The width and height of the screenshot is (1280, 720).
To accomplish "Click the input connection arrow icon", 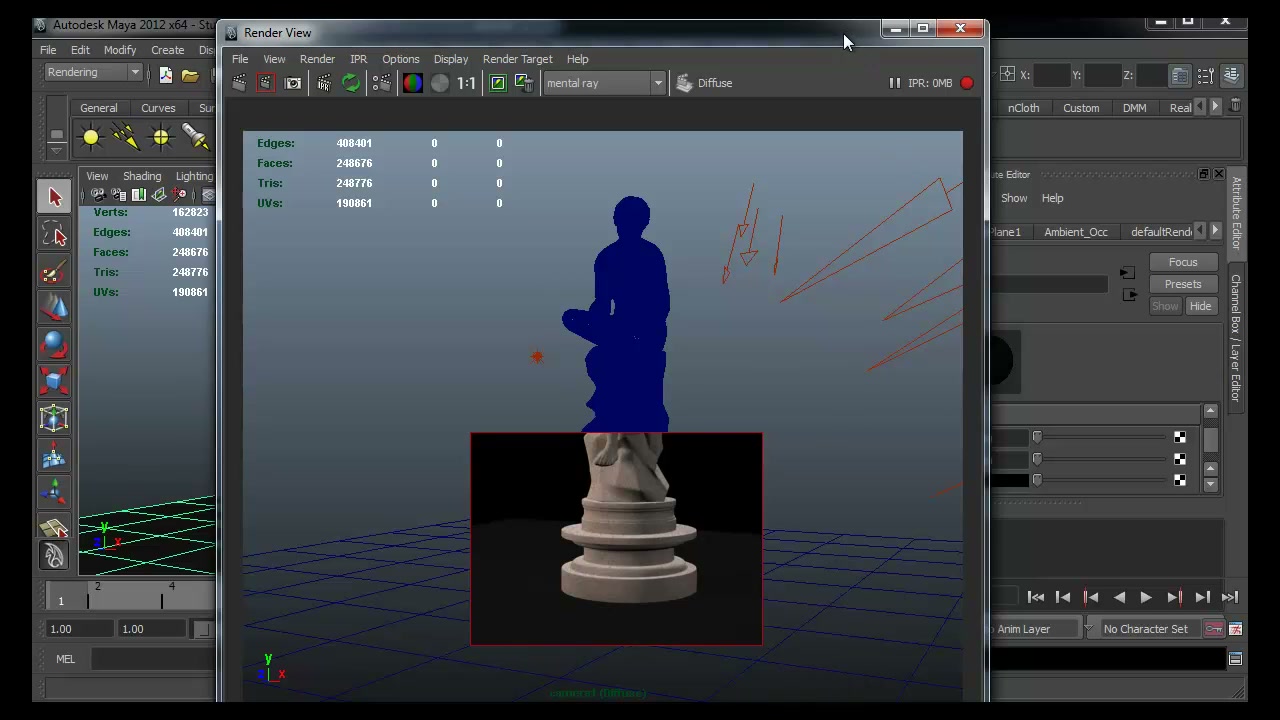I will tap(1127, 273).
